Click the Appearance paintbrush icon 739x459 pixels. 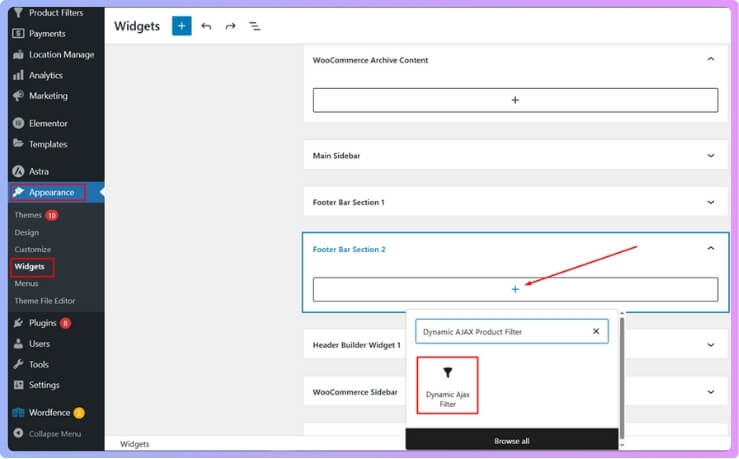click(18, 192)
